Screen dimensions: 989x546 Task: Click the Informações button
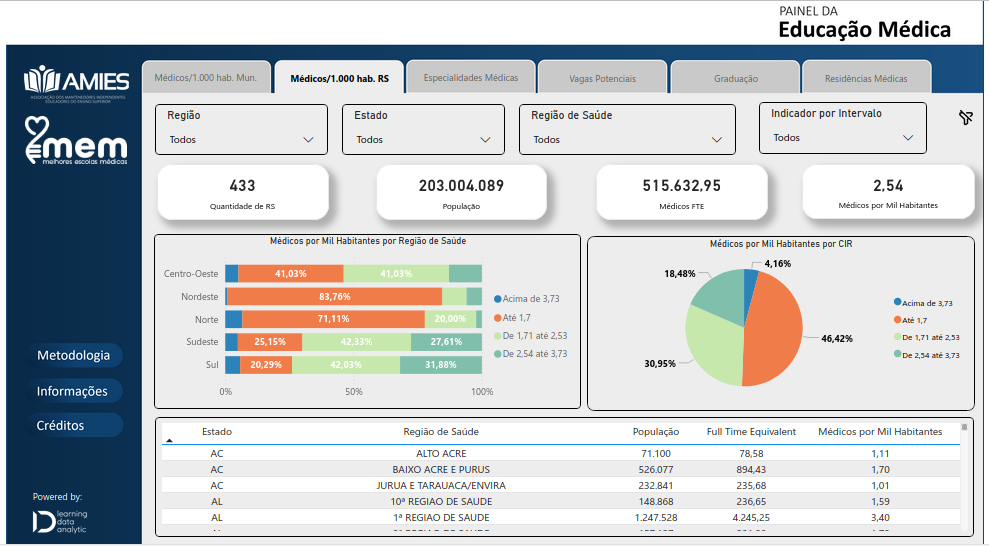coord(72,391)
